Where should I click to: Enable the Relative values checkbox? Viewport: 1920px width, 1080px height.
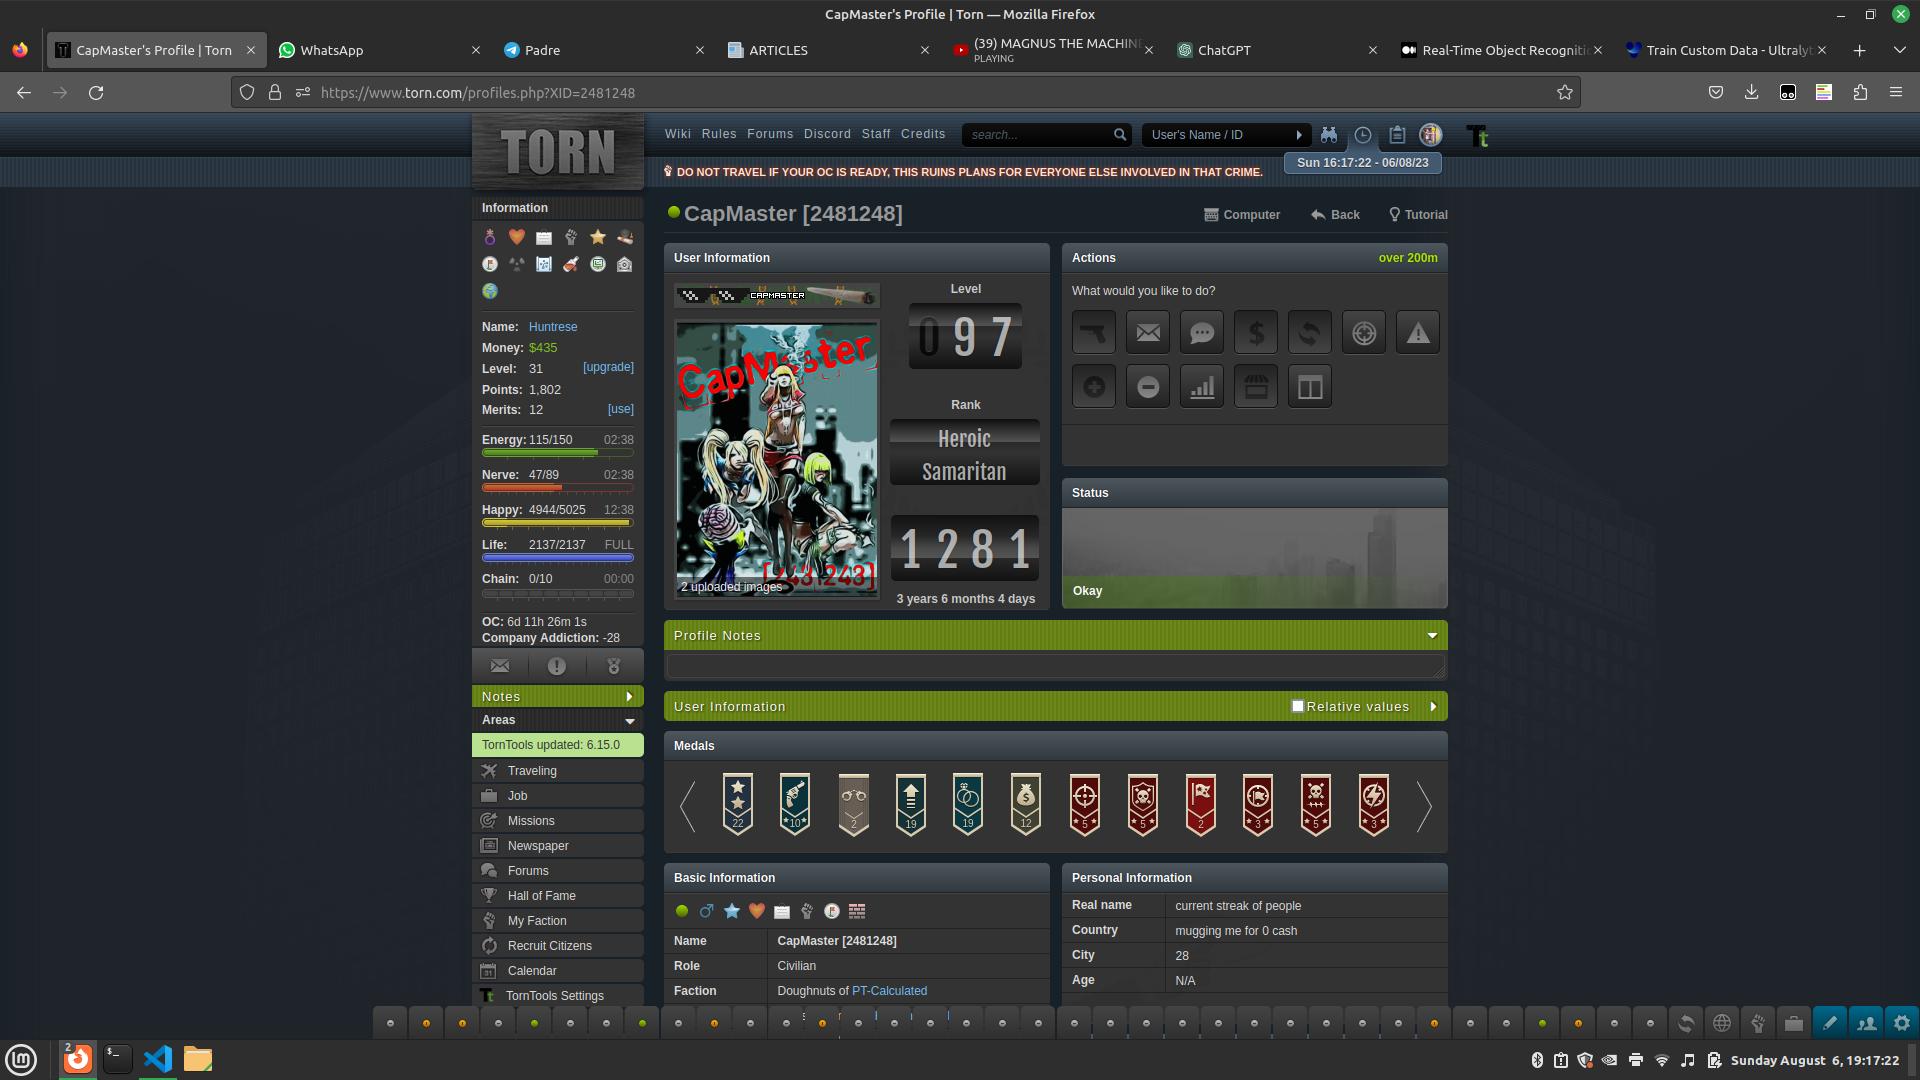pyautogui.click(x=1298, y=706)
